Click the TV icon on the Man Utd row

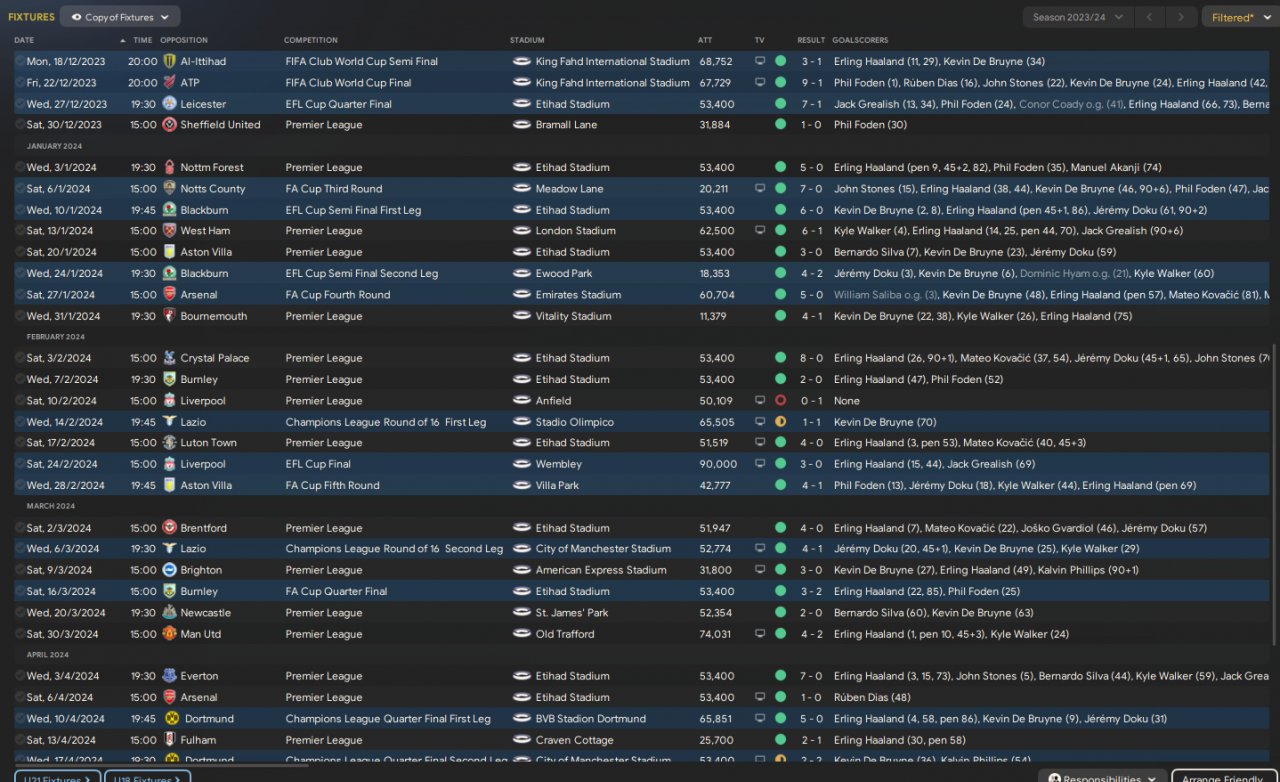(x=760, y=634)
